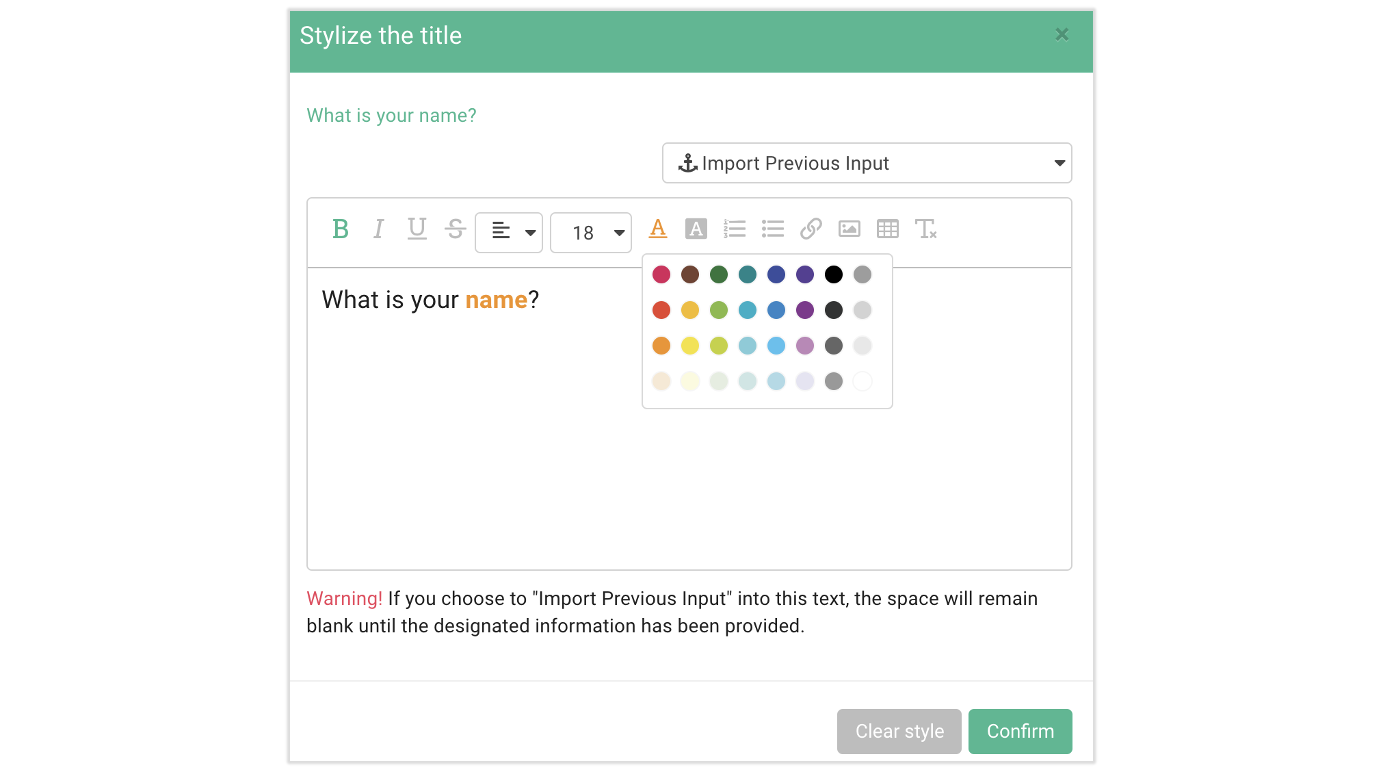Apply strikethrough formatting
Screen dimensions: 1380x774
455,229
